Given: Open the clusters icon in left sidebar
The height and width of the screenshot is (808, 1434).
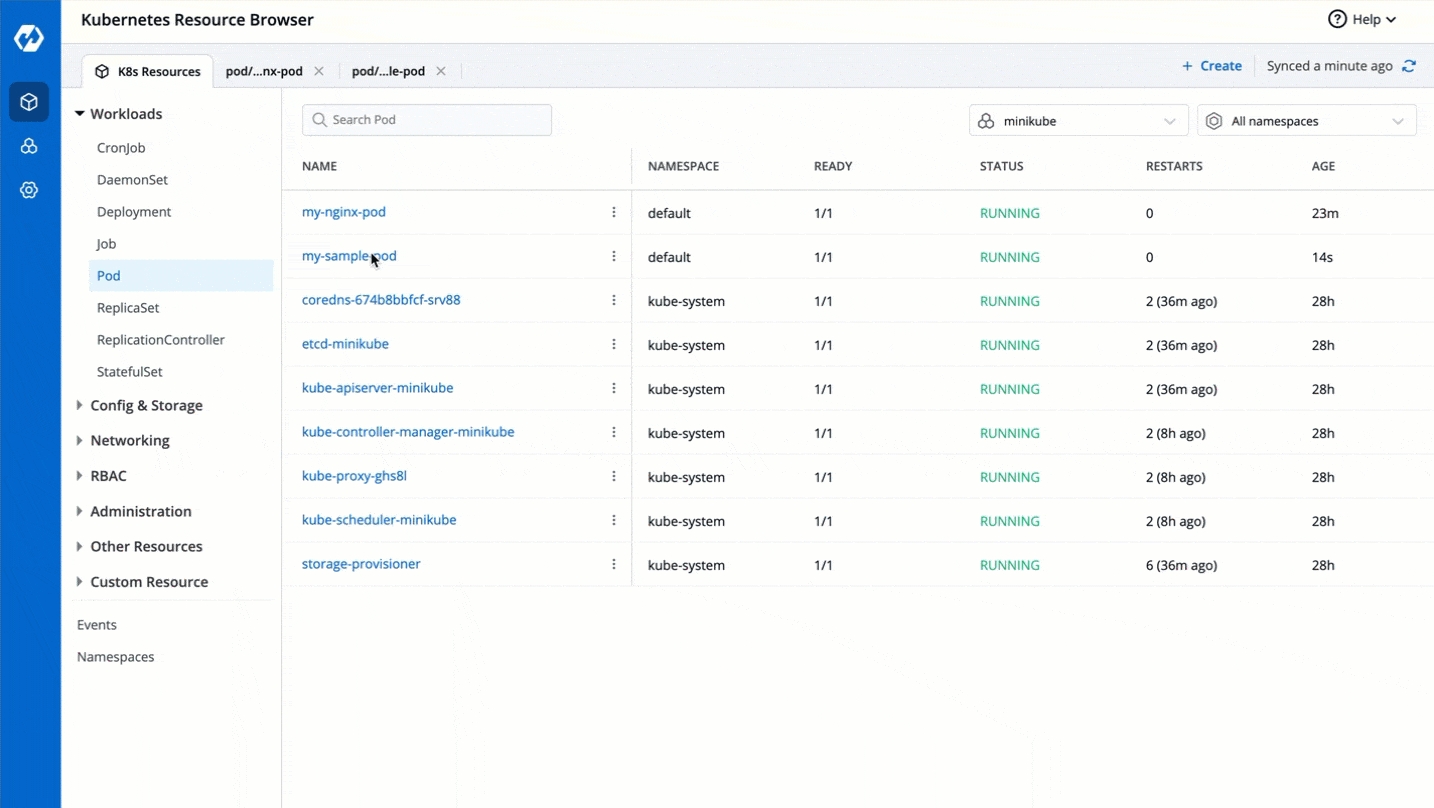Looking at the screenshot, I should pyautogui.click(x=29, y=146).
